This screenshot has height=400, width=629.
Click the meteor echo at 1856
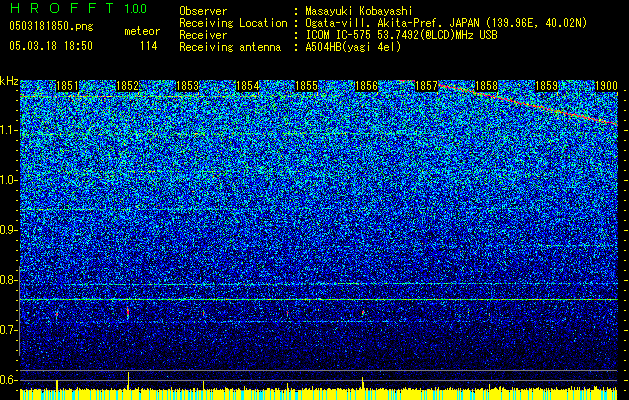[363, 313]
